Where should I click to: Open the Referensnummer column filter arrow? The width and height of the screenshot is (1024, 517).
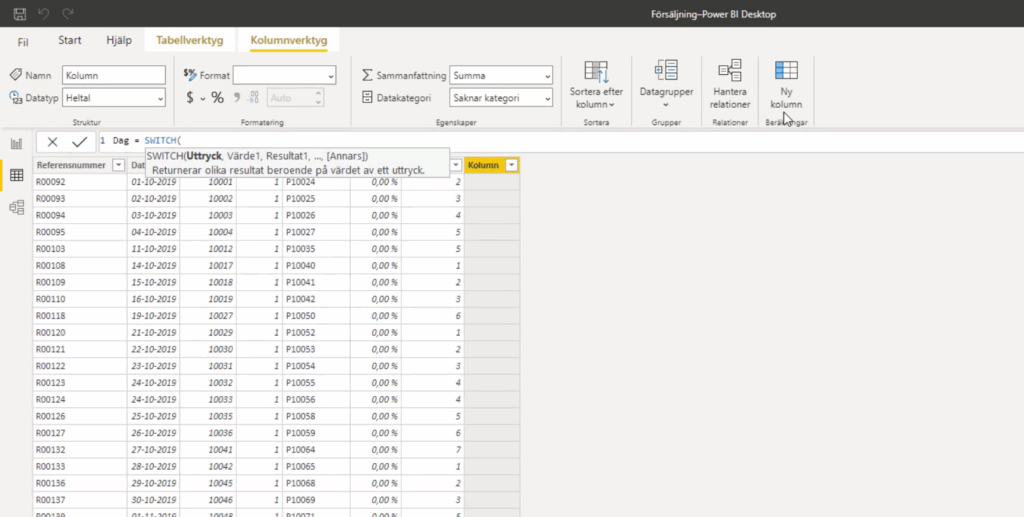pyautogui.click(x=118, y=165)
